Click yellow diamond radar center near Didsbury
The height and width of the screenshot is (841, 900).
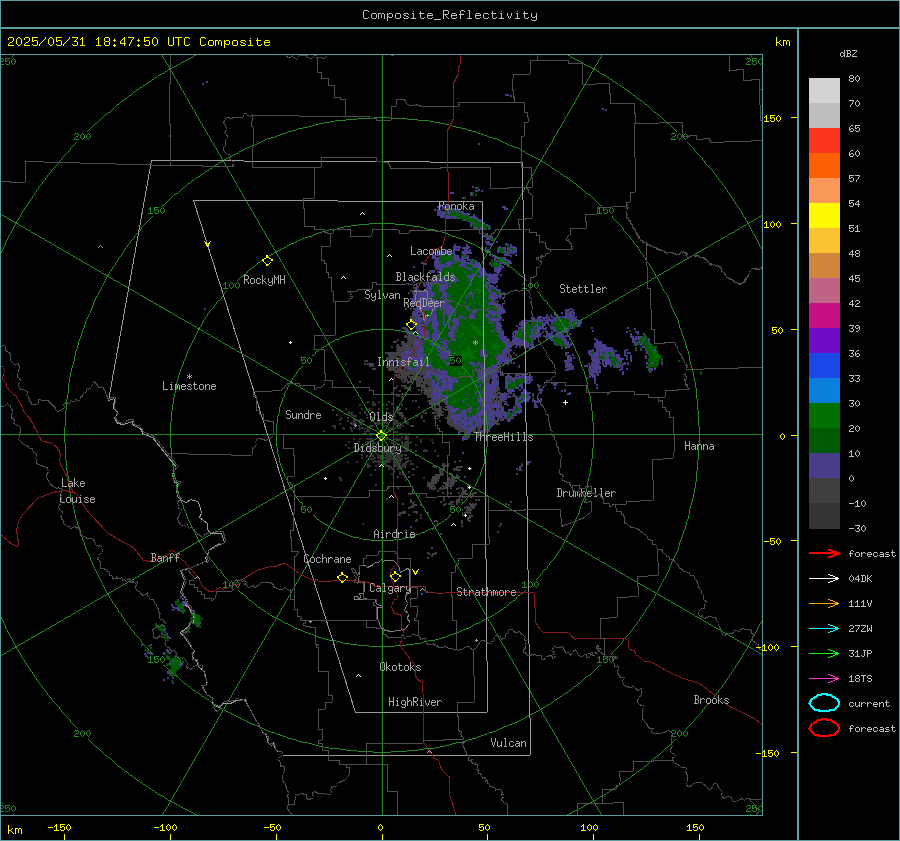pyautogui.click(x=381, y=436)
